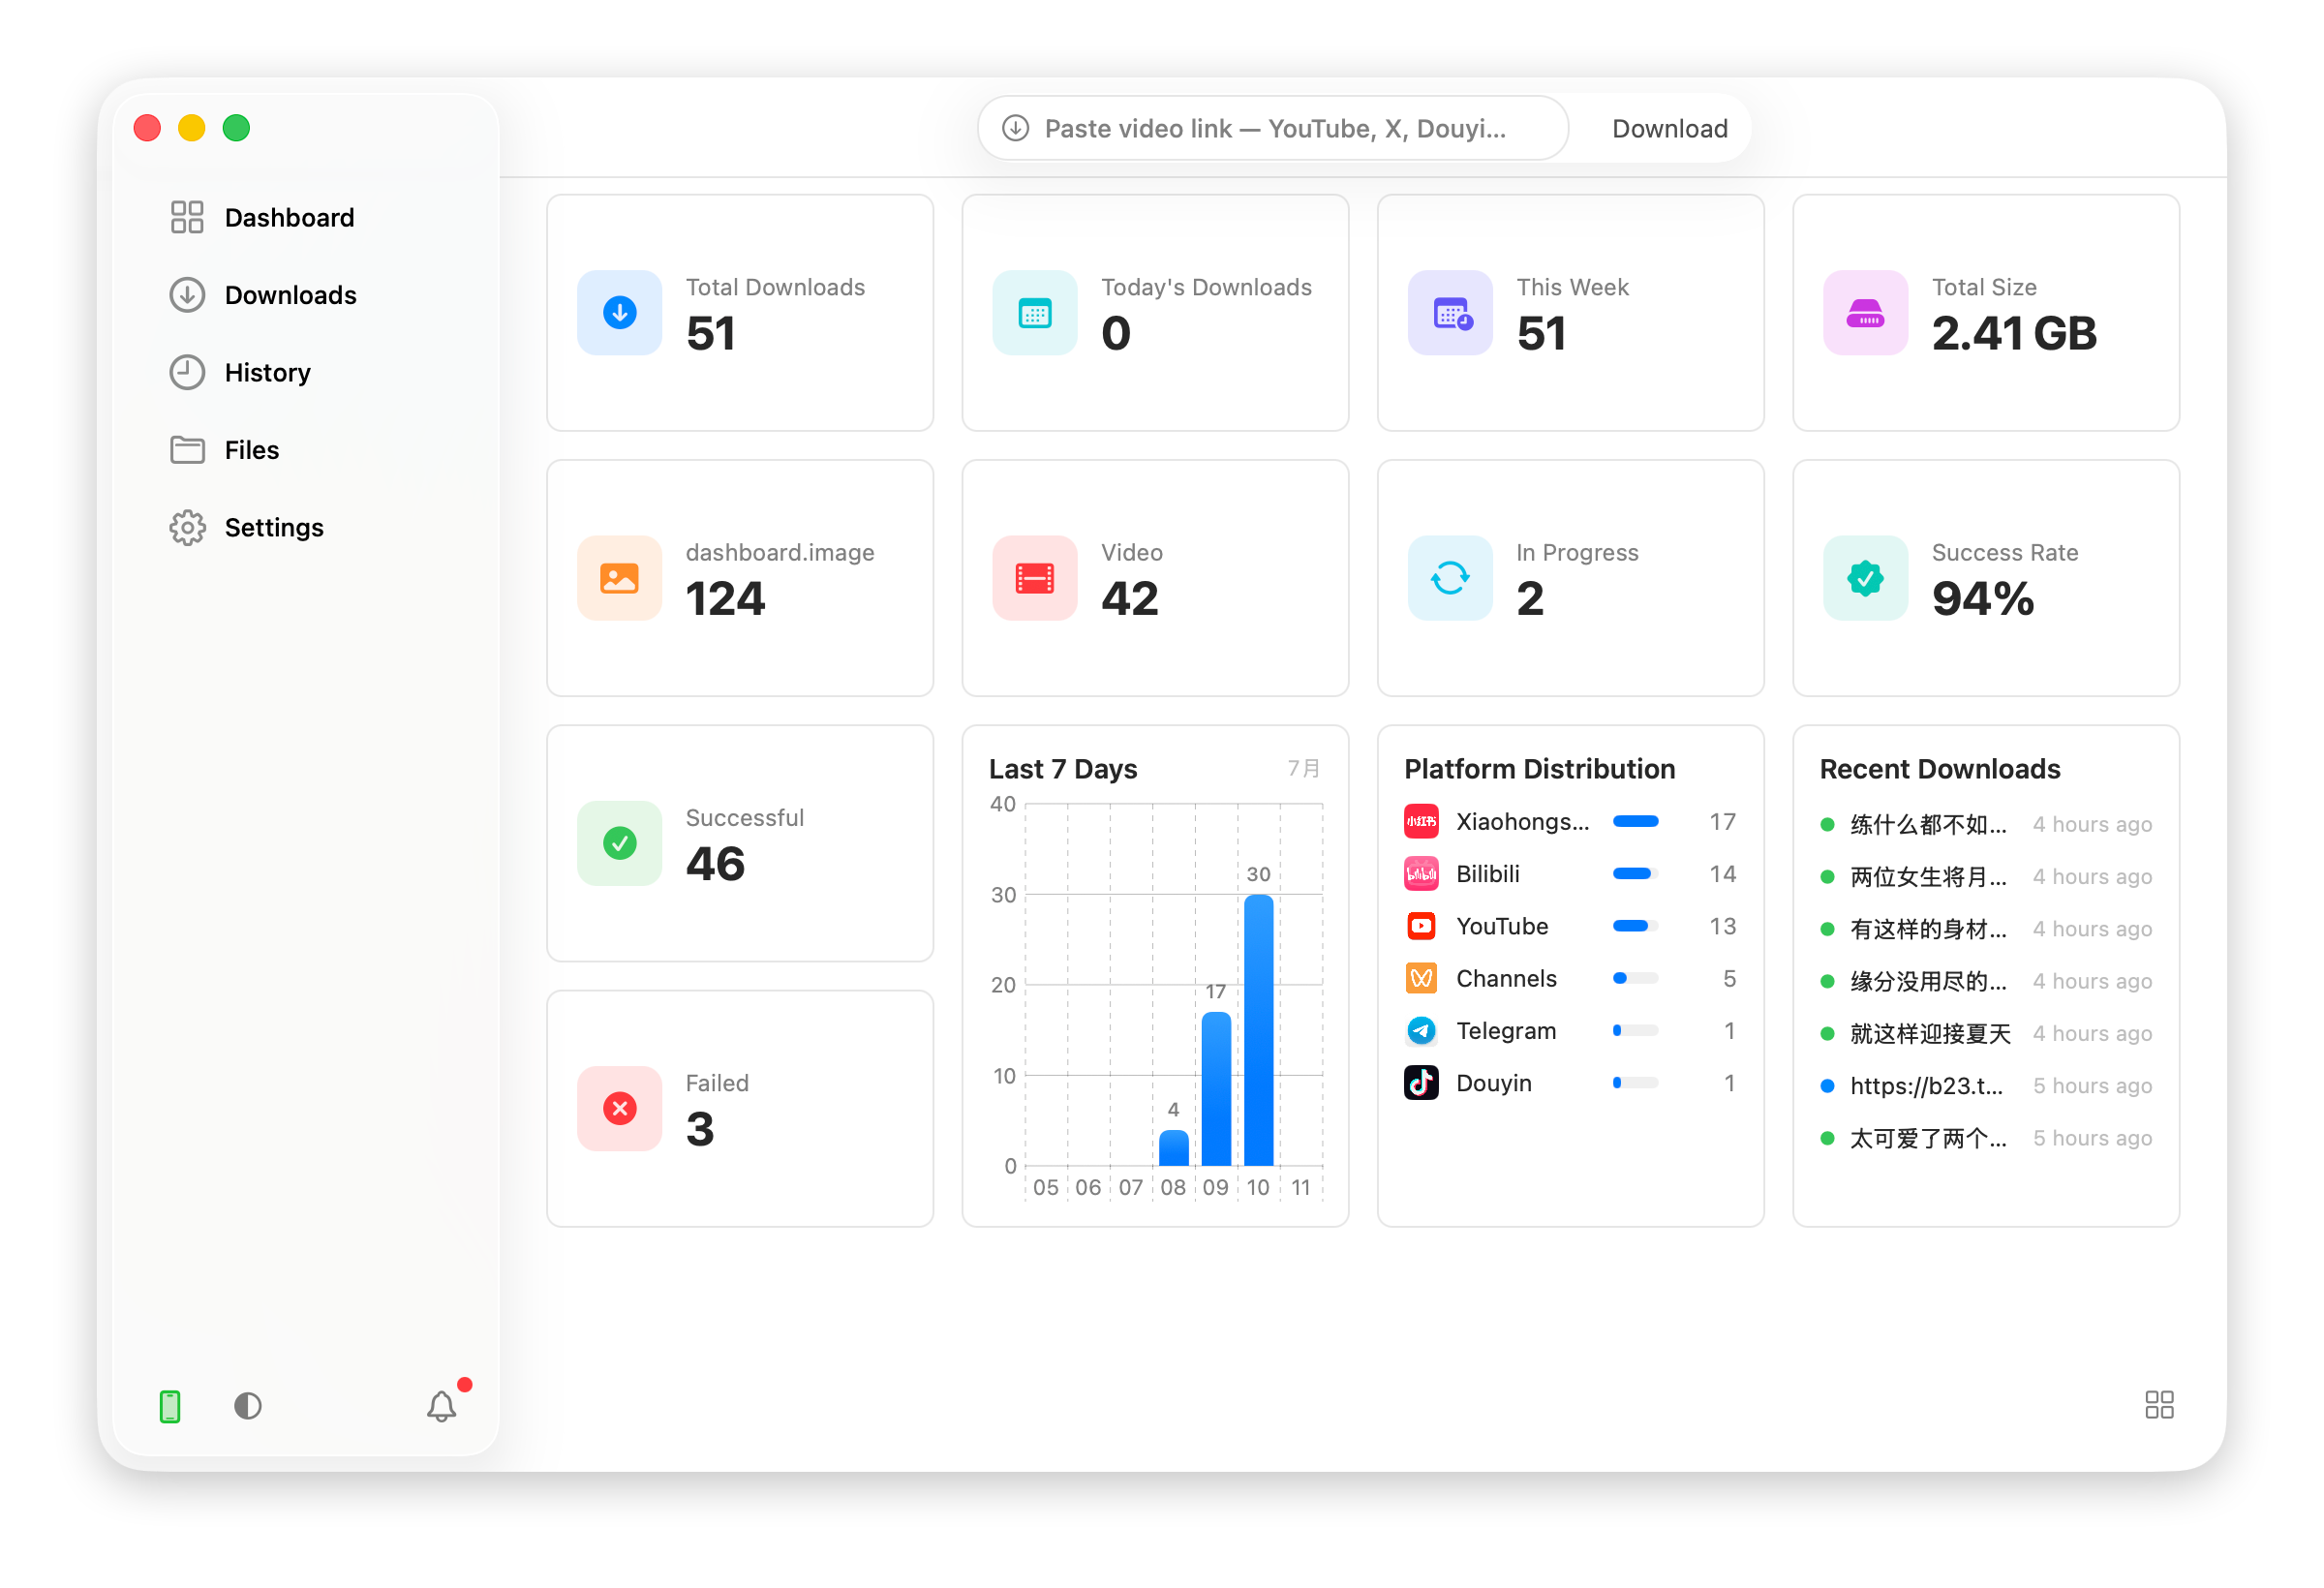Open notifications via the bell icon
This screenshot has width=2324, height=1588.
click(442, 1406)
